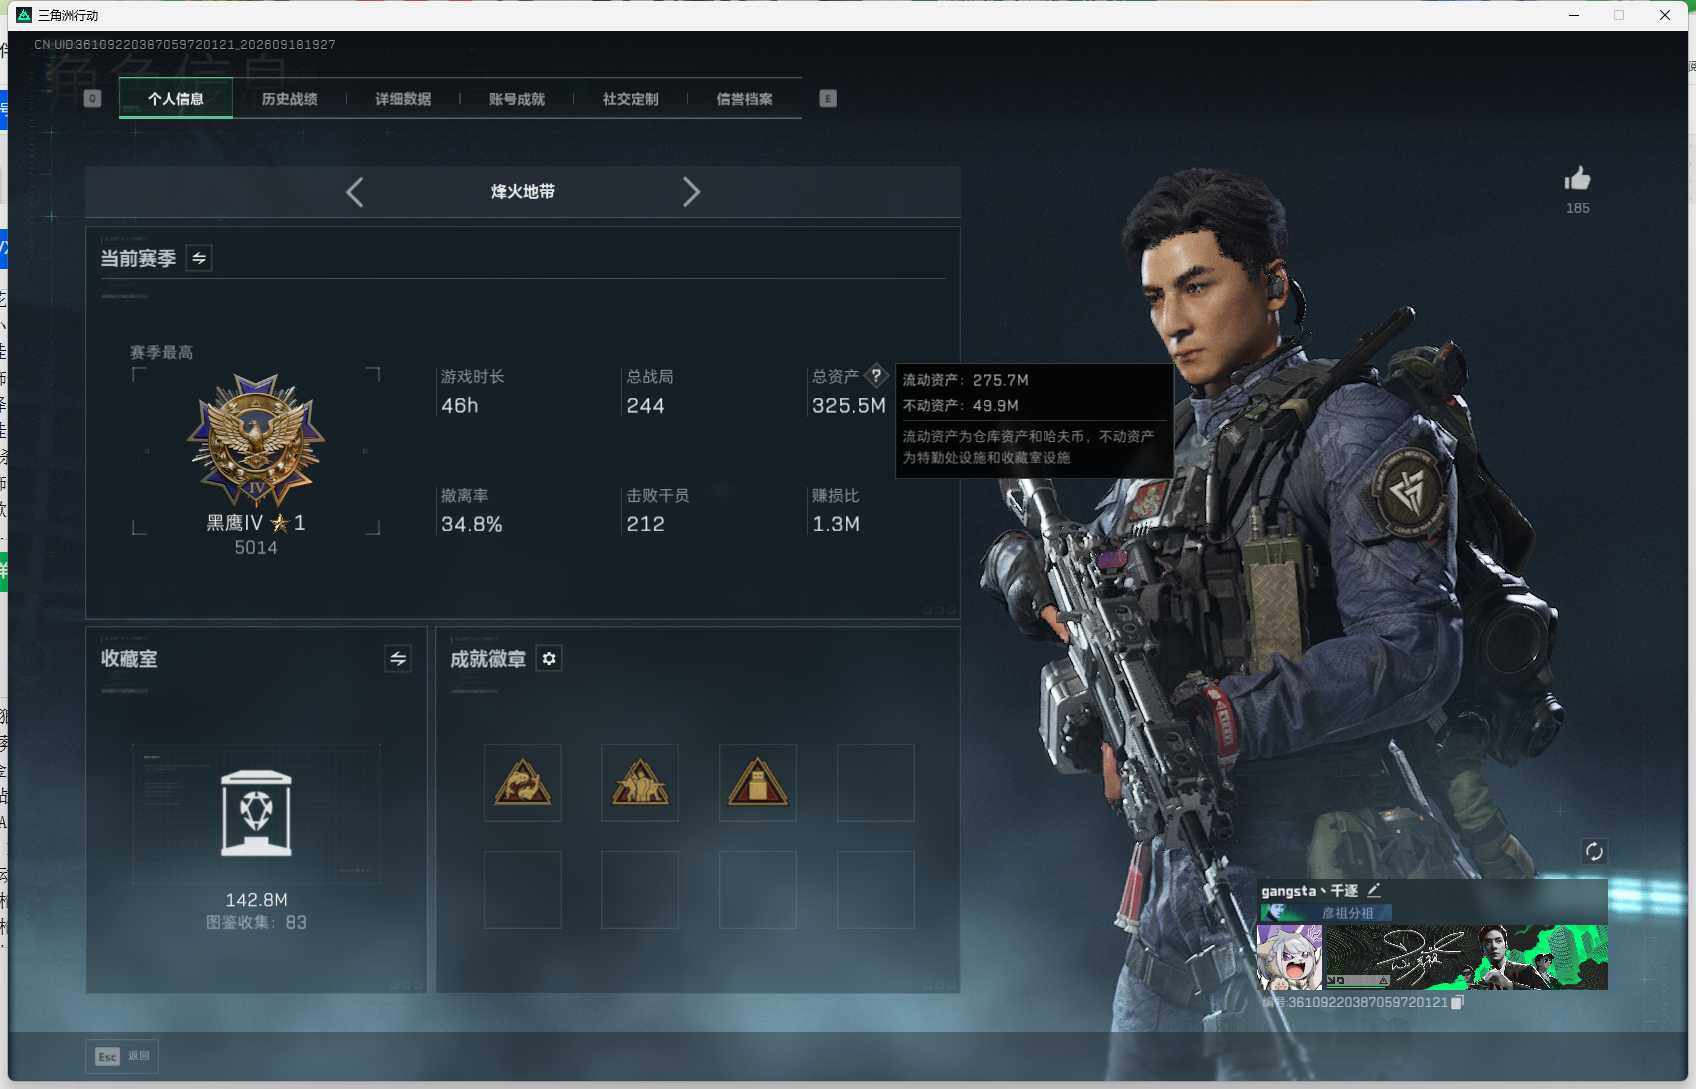Select the third achievement badge
This screenshot has width=1696, height=1089.
[757, 783]
